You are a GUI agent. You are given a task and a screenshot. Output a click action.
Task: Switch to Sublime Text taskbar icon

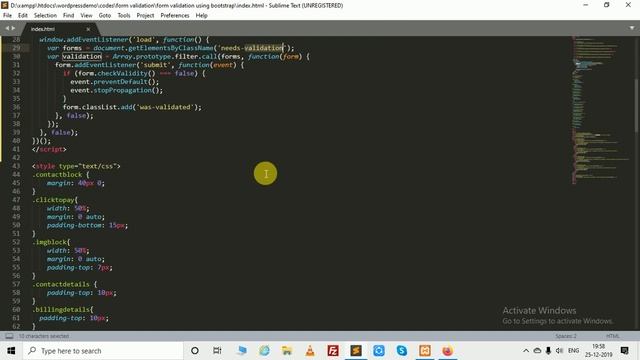356,351
